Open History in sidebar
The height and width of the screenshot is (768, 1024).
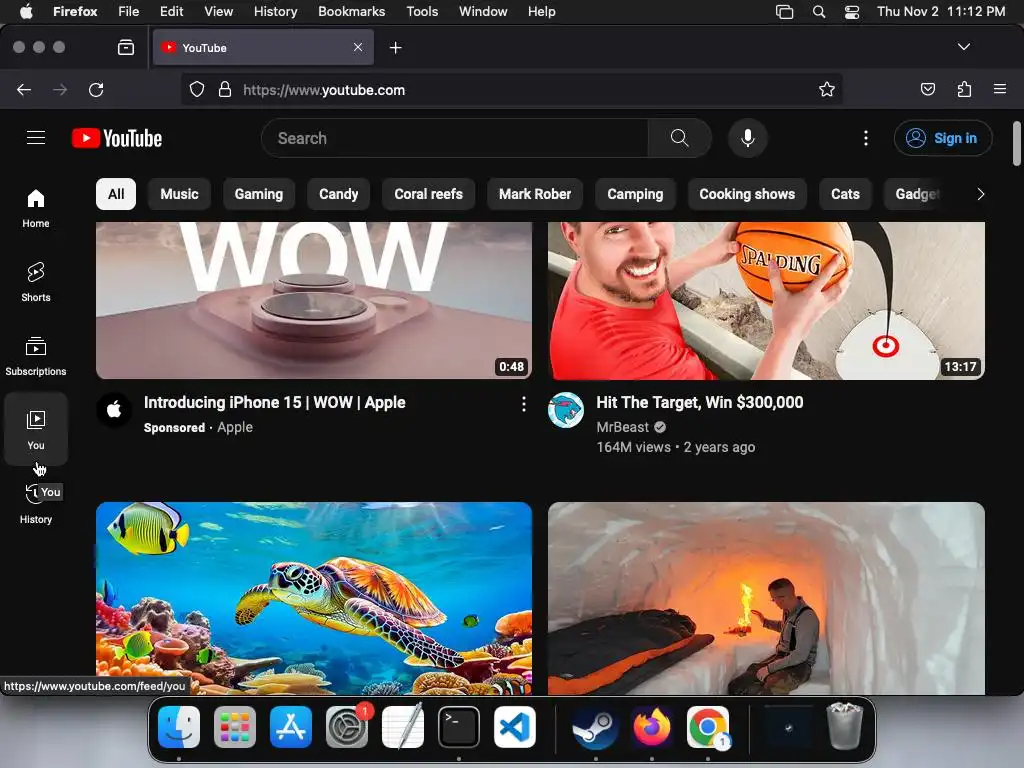(x=36, y=505)
